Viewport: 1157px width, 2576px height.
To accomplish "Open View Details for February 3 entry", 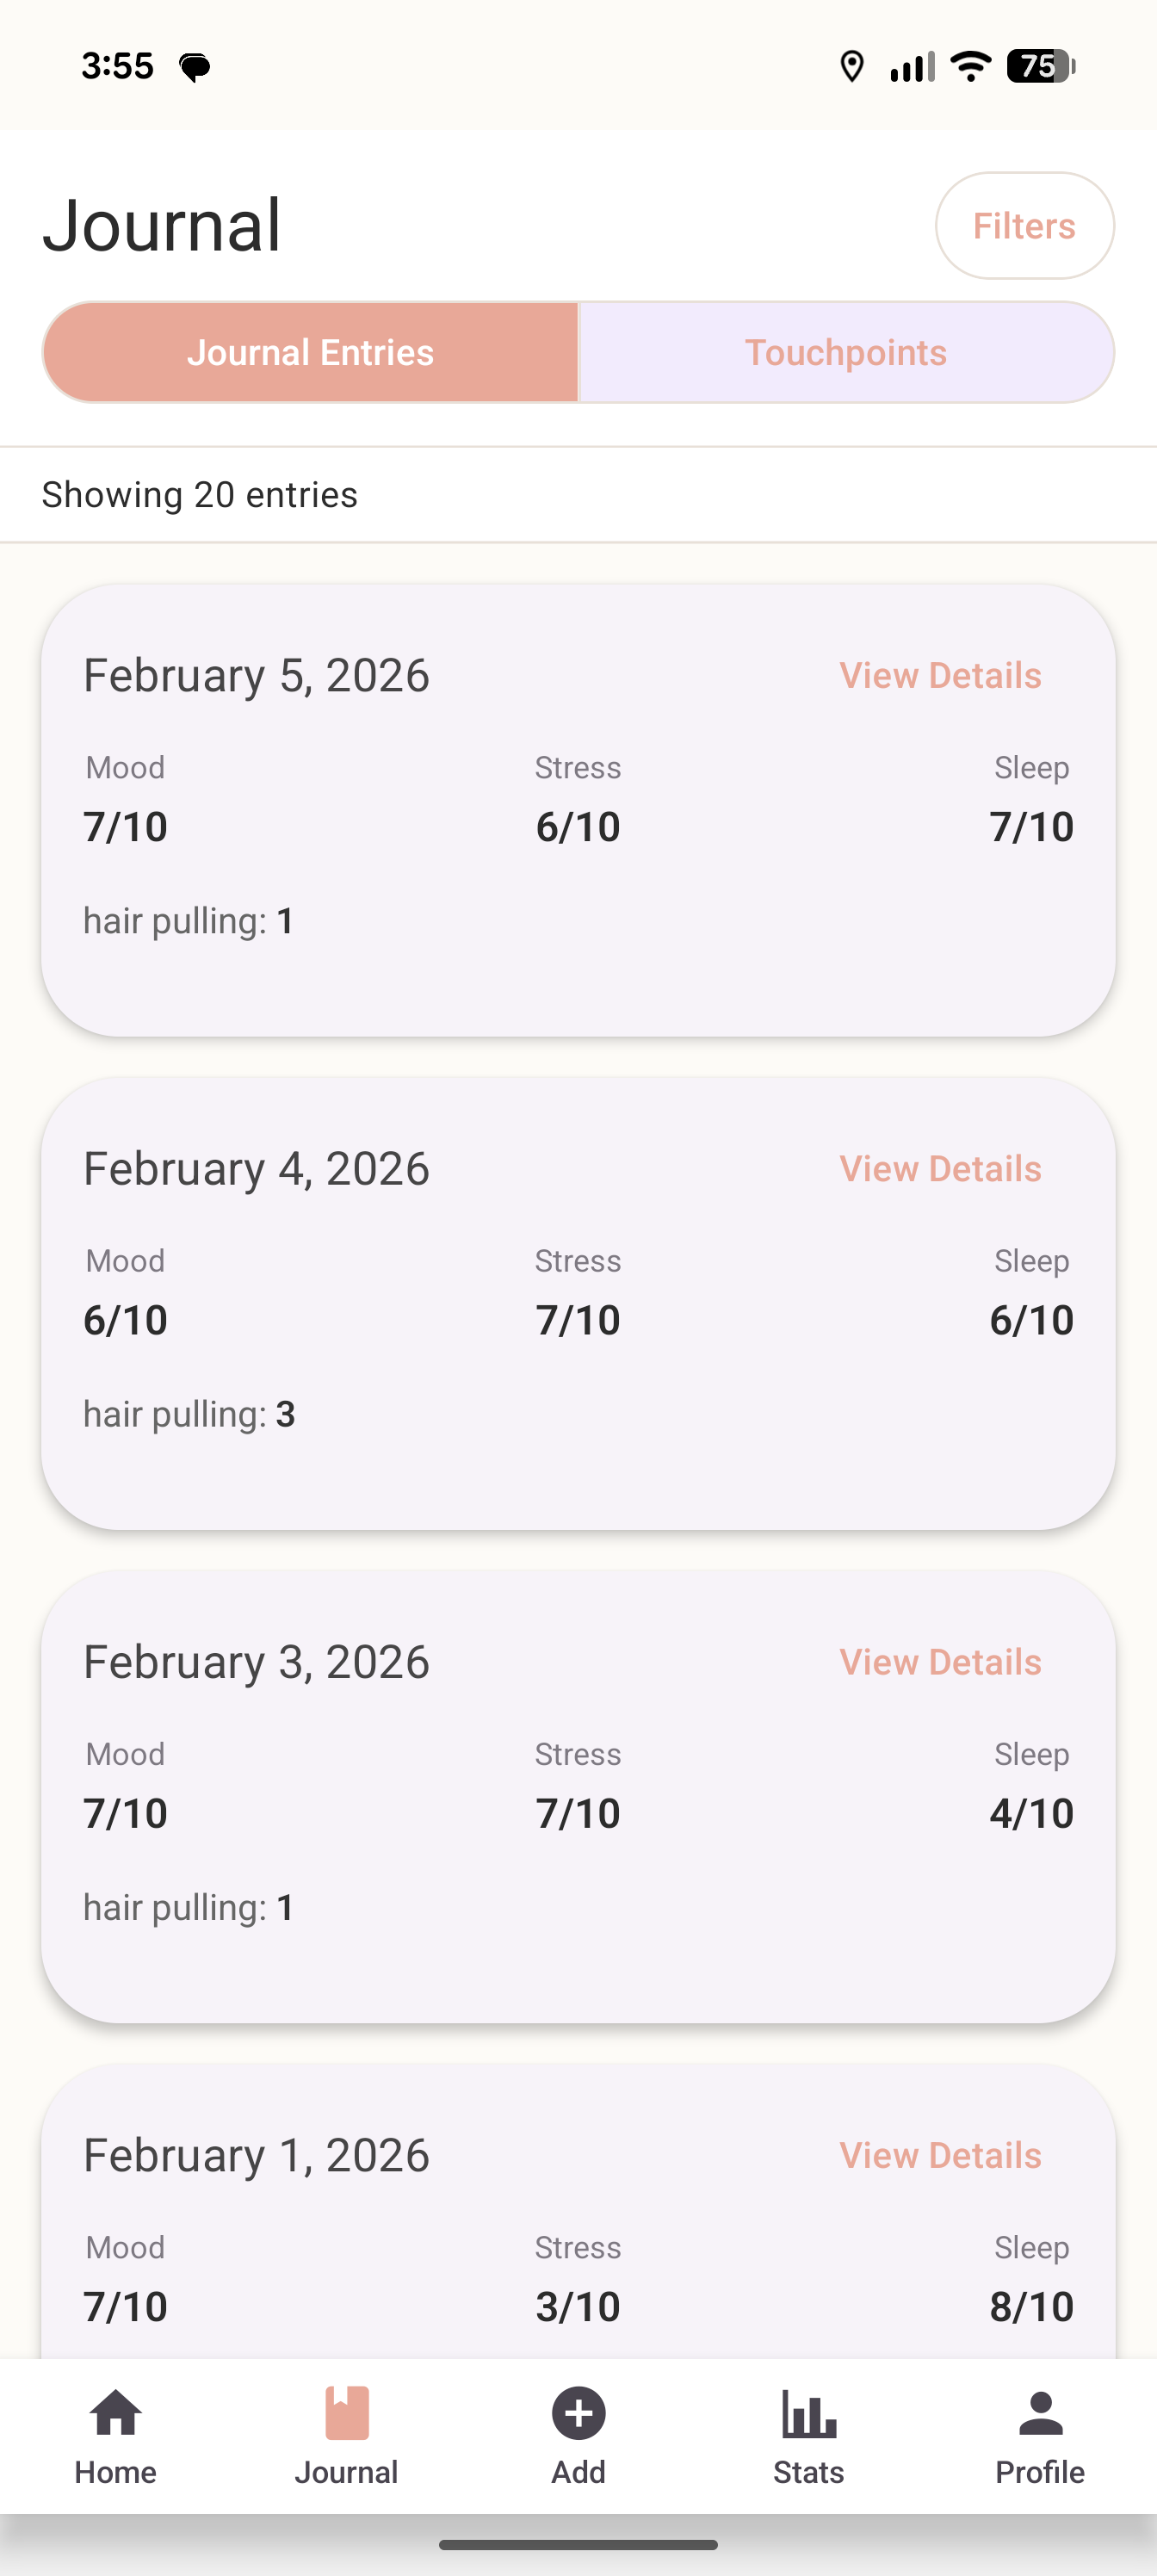I will click(940, 1662).
